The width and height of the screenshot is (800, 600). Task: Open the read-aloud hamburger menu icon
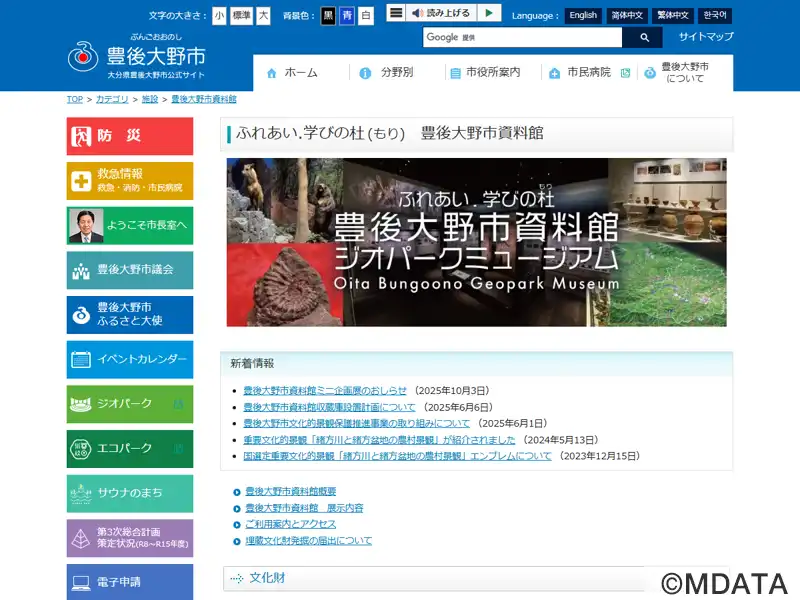click(396, 13)
